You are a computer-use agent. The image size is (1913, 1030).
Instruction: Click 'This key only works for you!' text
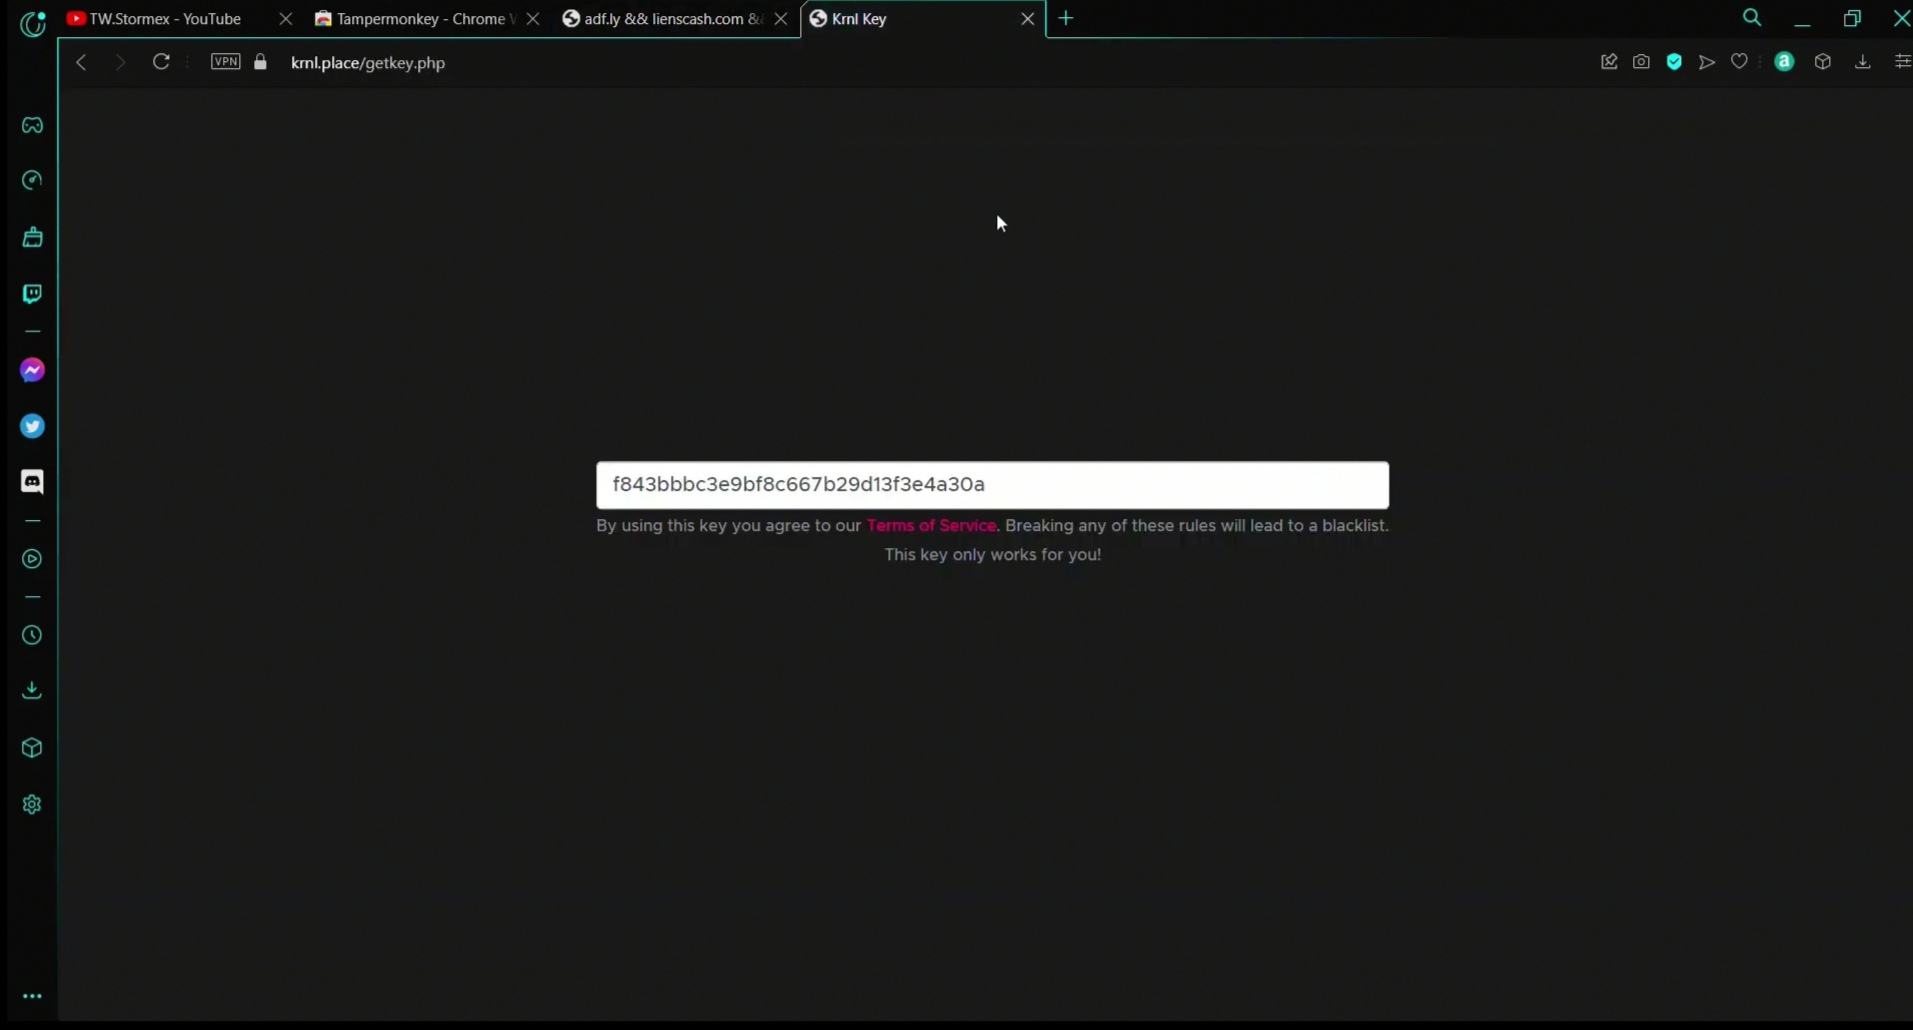(x=993, y=555)
